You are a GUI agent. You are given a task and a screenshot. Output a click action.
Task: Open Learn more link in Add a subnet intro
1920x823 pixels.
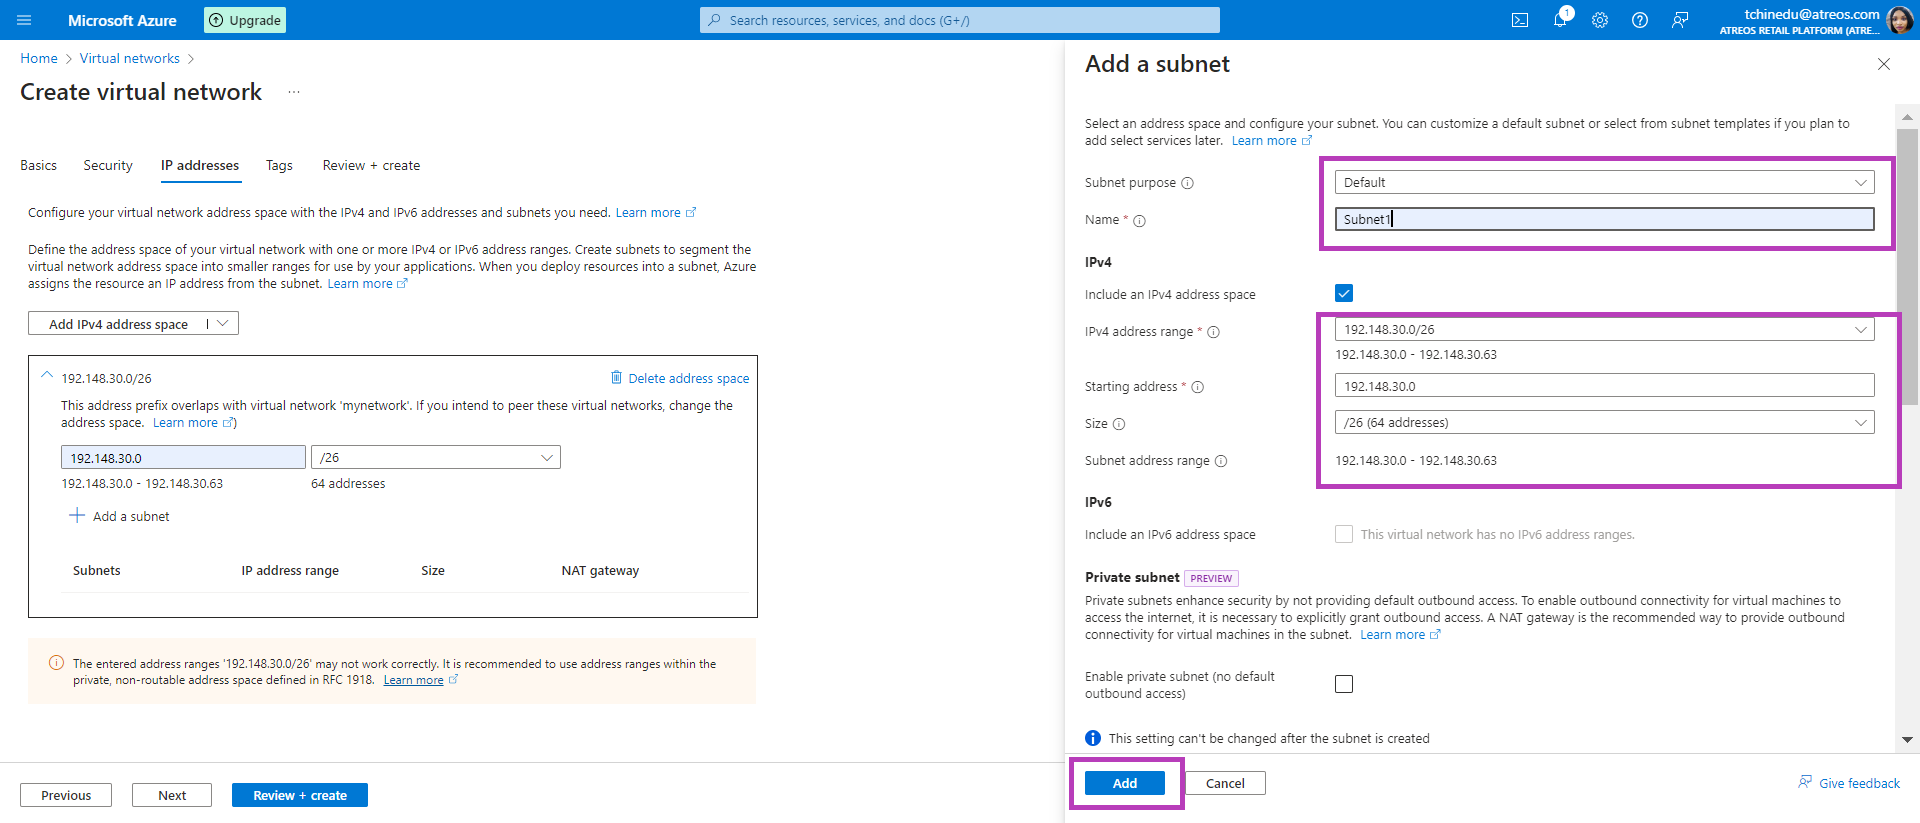(1264, 141)
